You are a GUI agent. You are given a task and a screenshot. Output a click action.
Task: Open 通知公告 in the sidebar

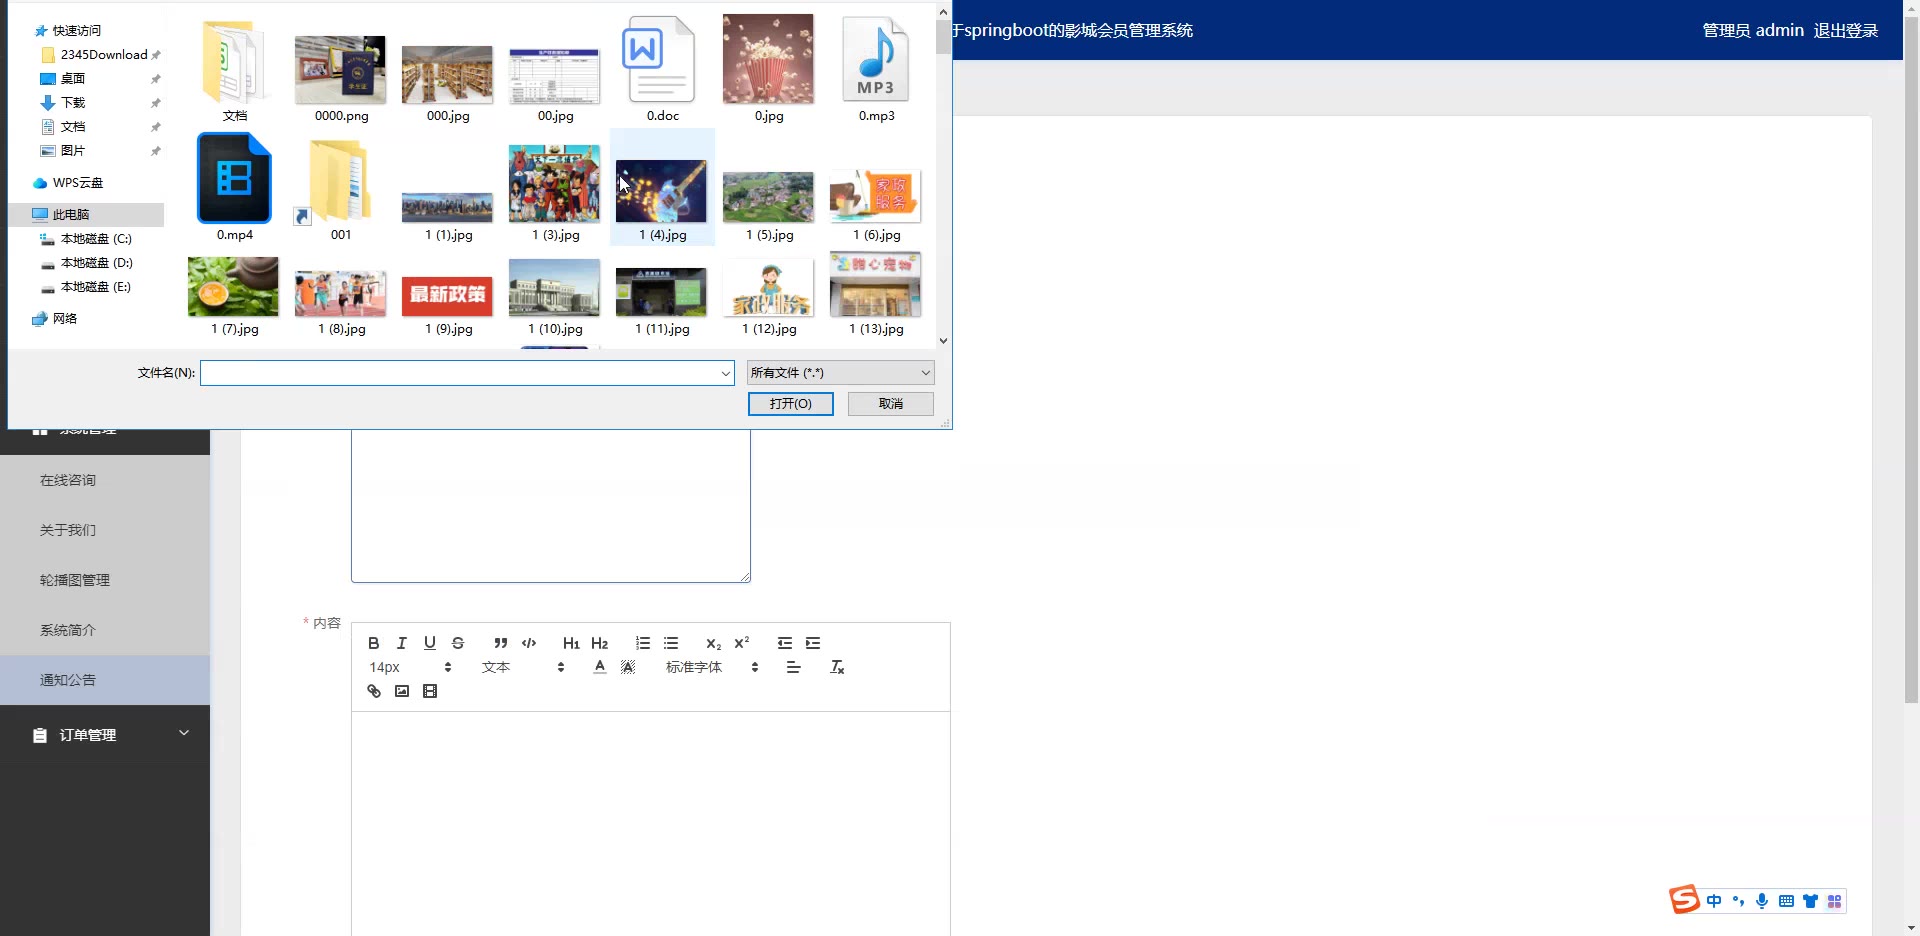click(105, 680)
